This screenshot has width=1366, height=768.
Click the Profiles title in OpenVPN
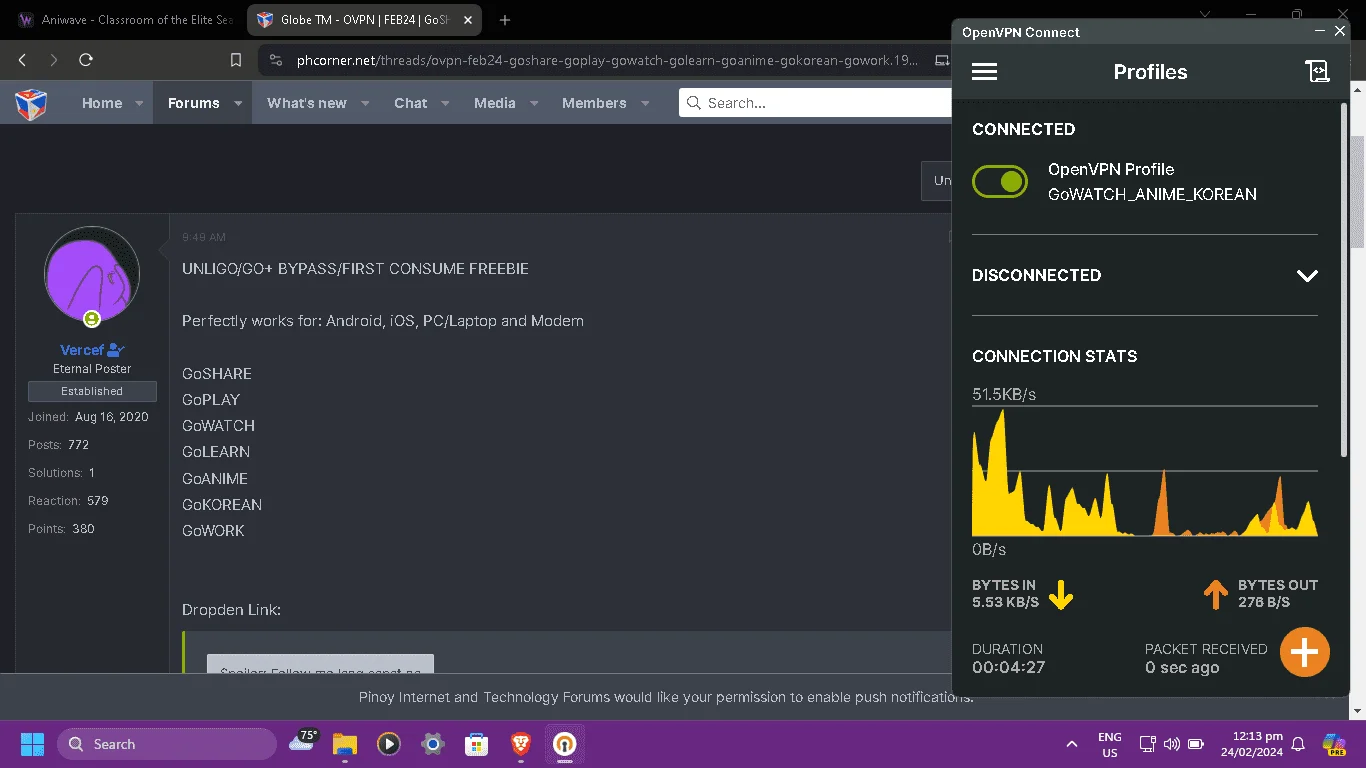(x=1150, y=72)
